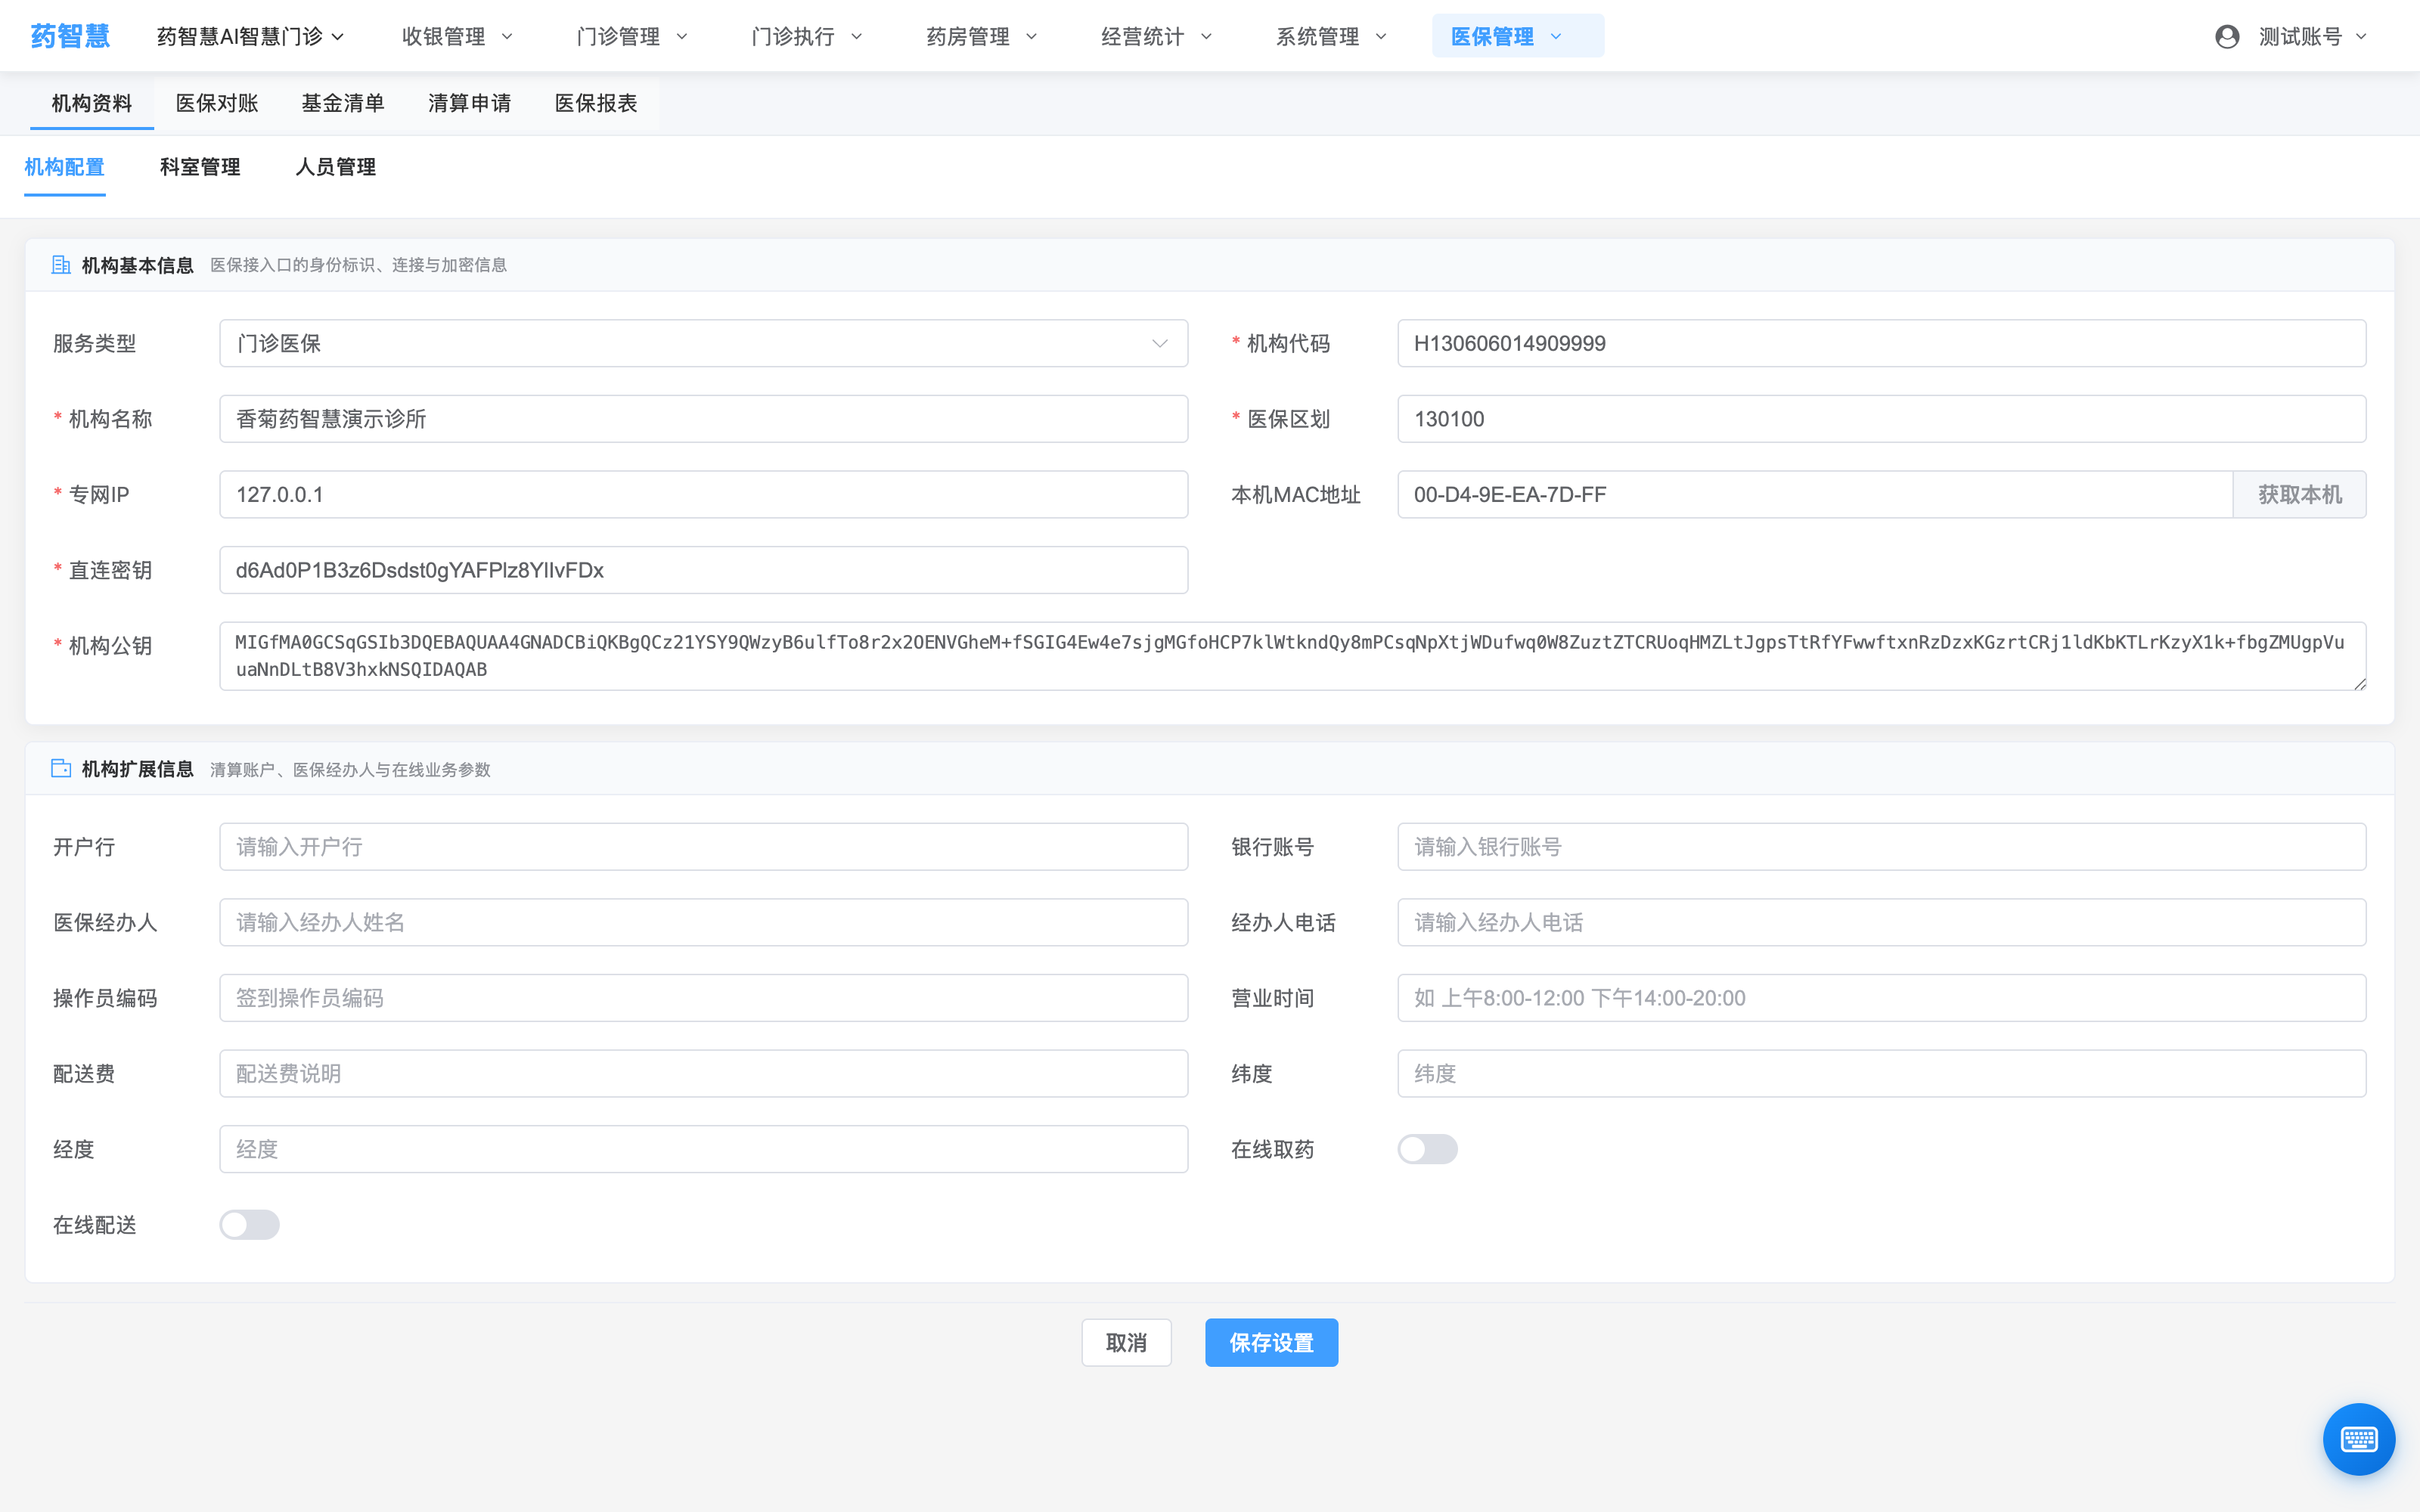Toggle the 在线取药 switch
The image size is (2420, 1512).
(x=1427, y=1149)
